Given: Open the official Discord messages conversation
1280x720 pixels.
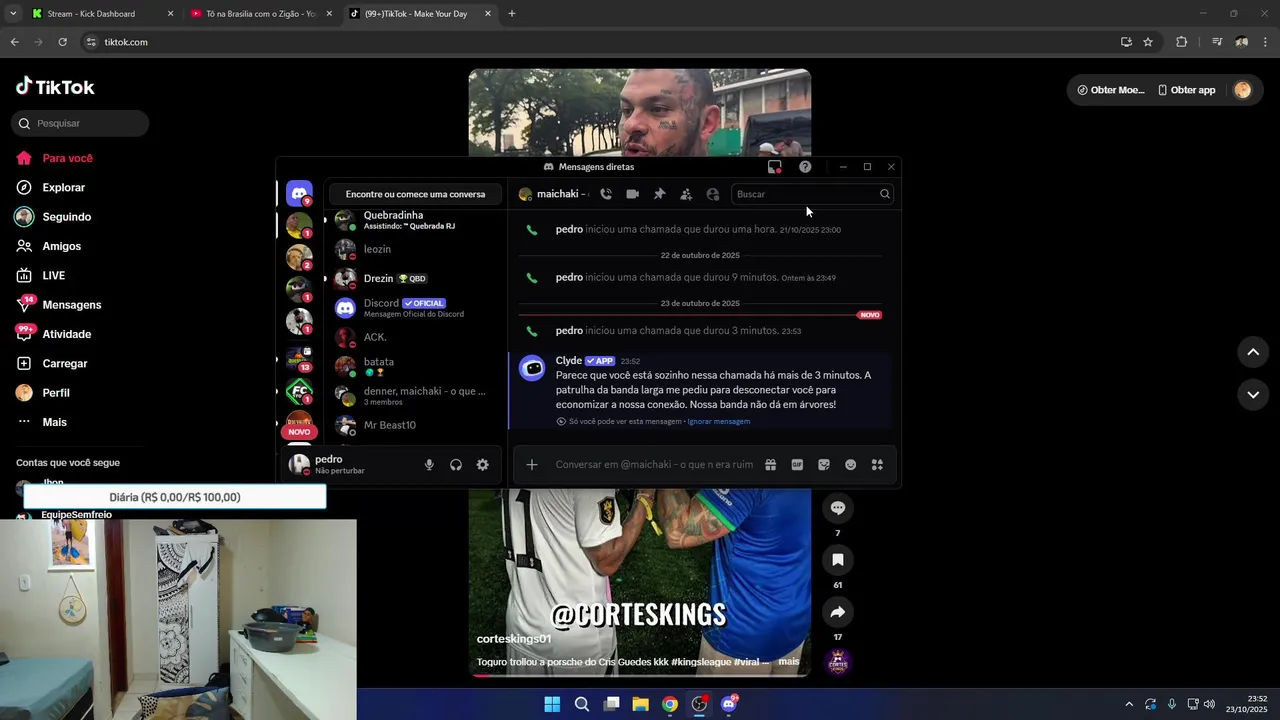Looking at the screenshot, I should coord(415,308).
